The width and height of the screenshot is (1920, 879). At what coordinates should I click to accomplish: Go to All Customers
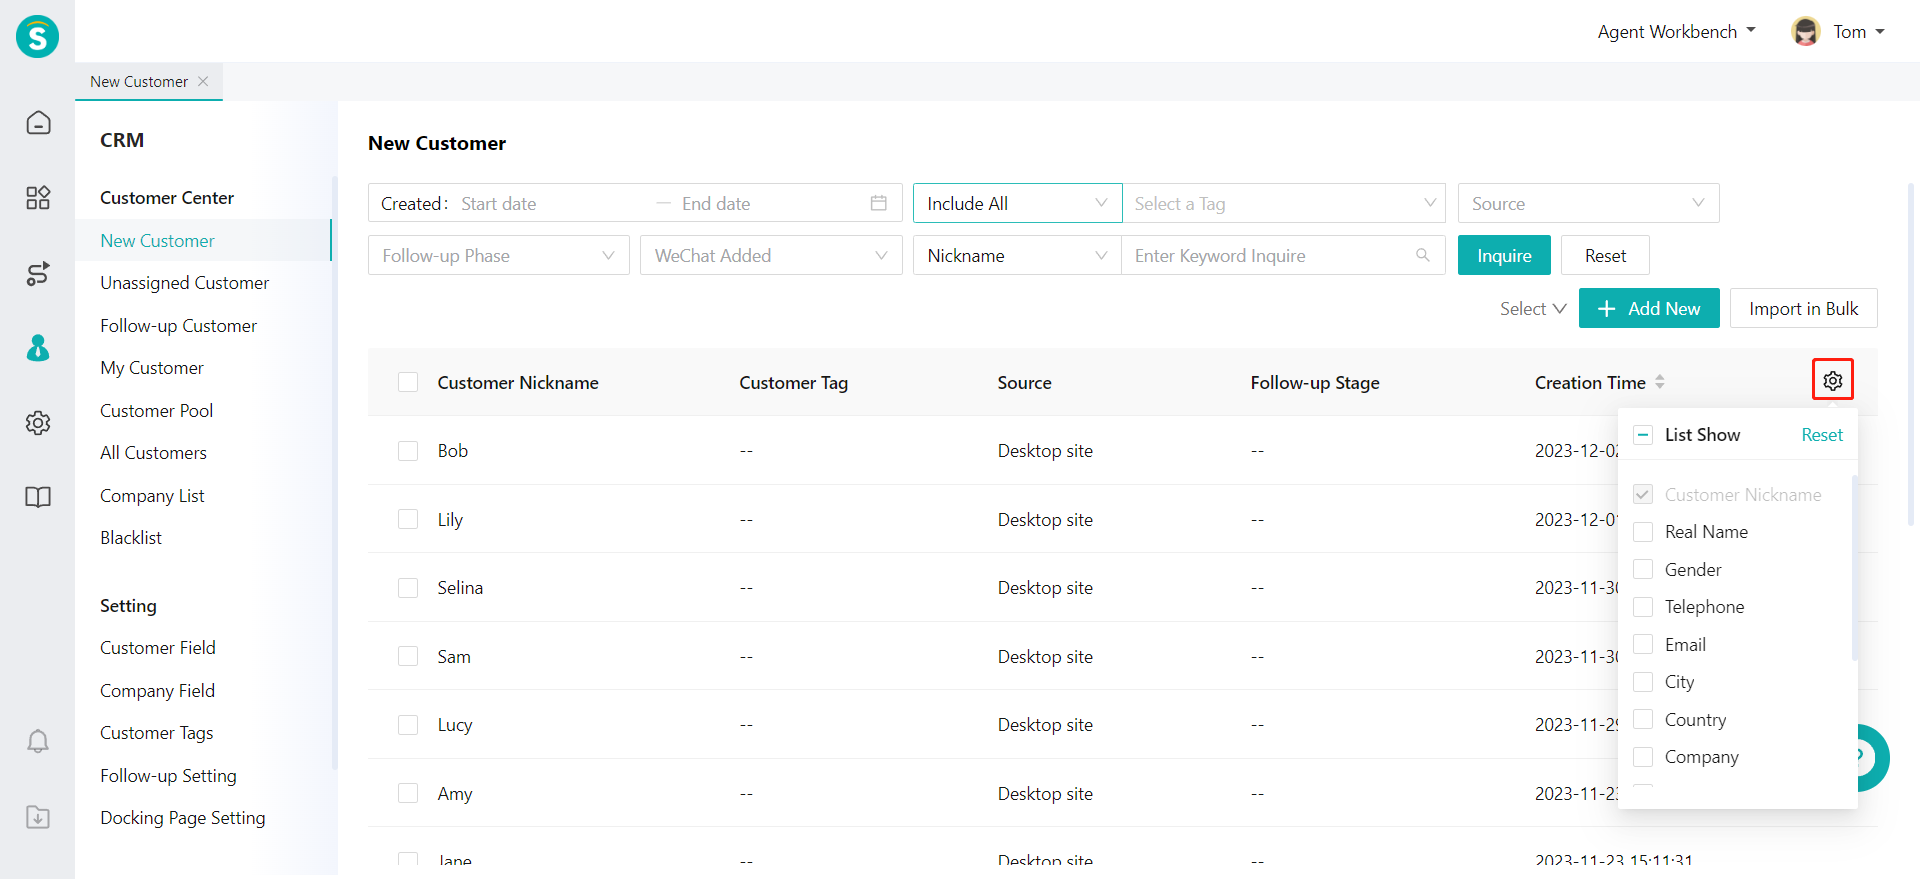[x=153, y=453]
